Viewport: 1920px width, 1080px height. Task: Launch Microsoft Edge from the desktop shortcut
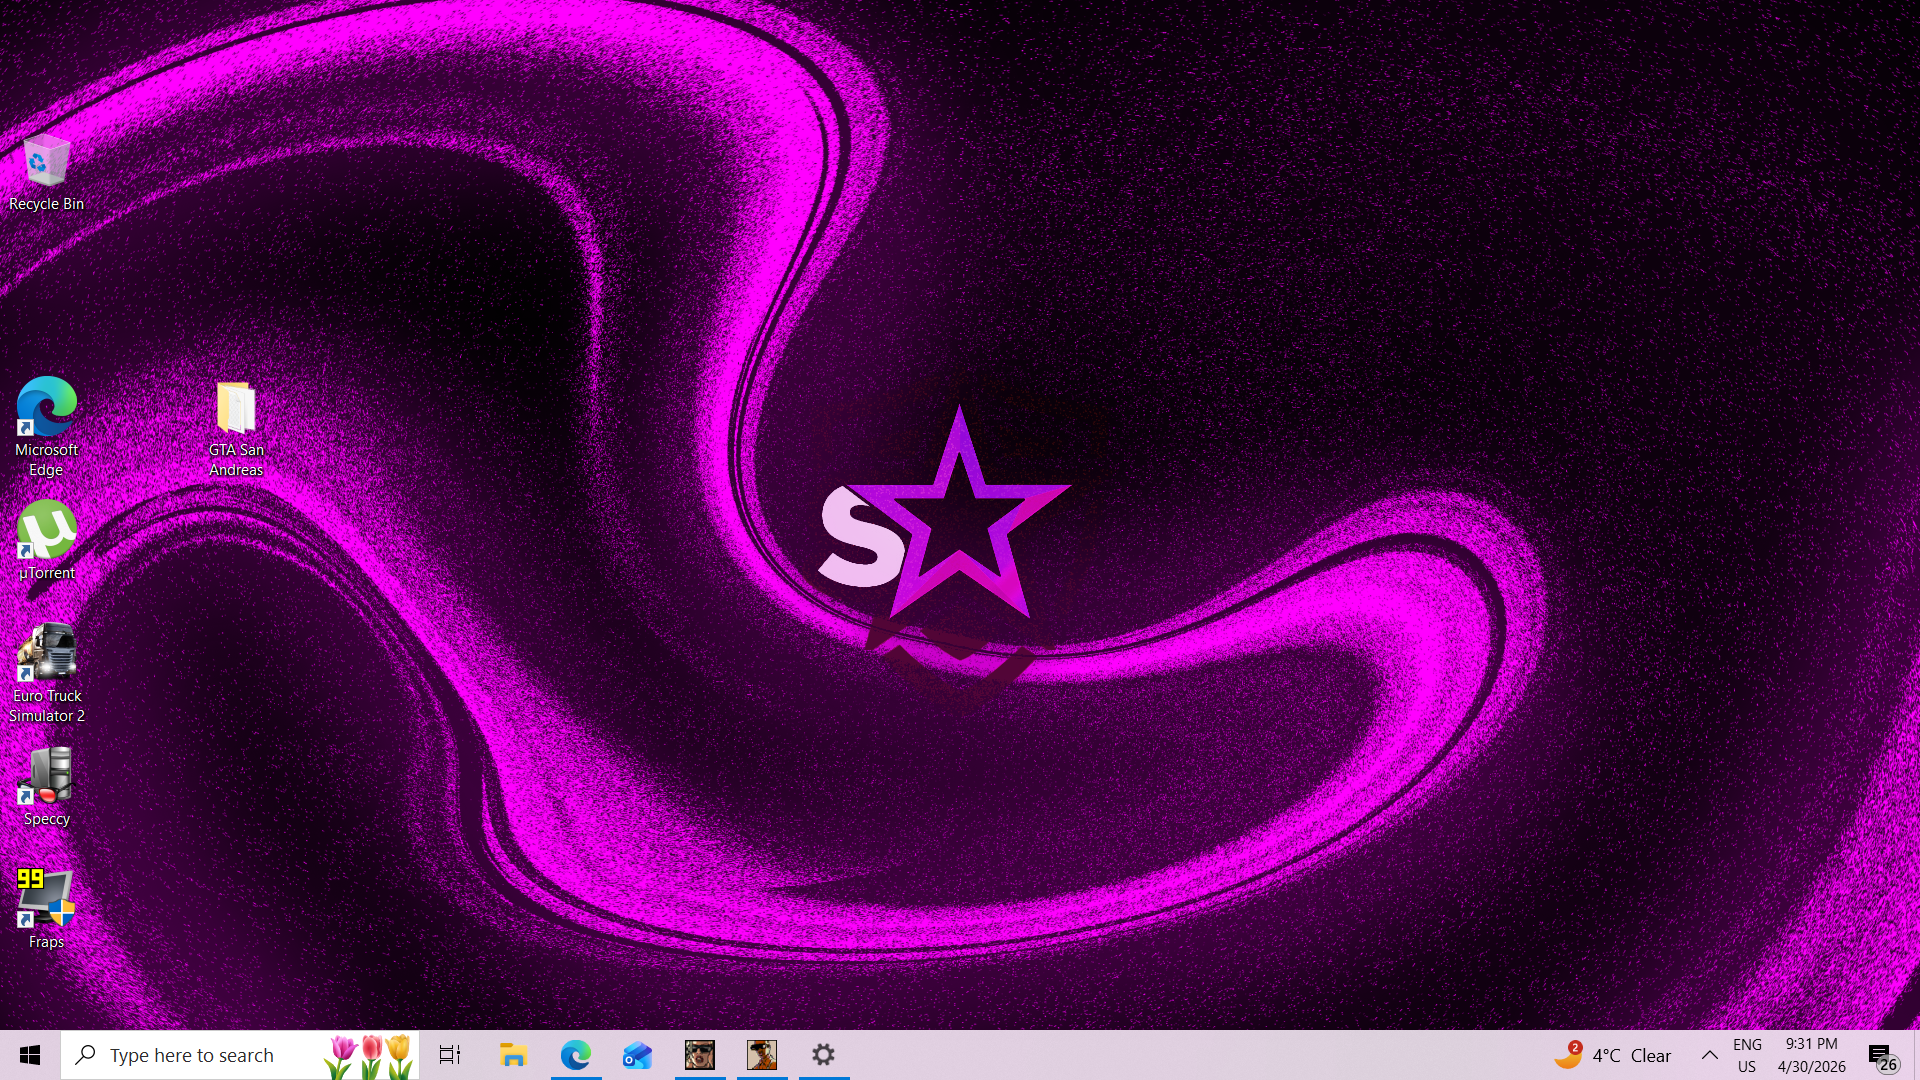click(x=46, y=413)
